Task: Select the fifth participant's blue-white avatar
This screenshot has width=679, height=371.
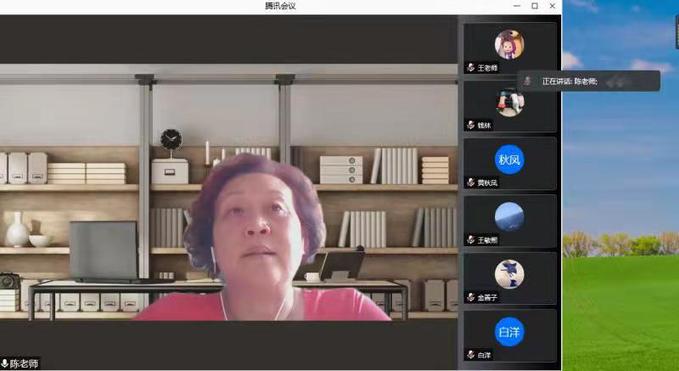Action: coord(509,274)
